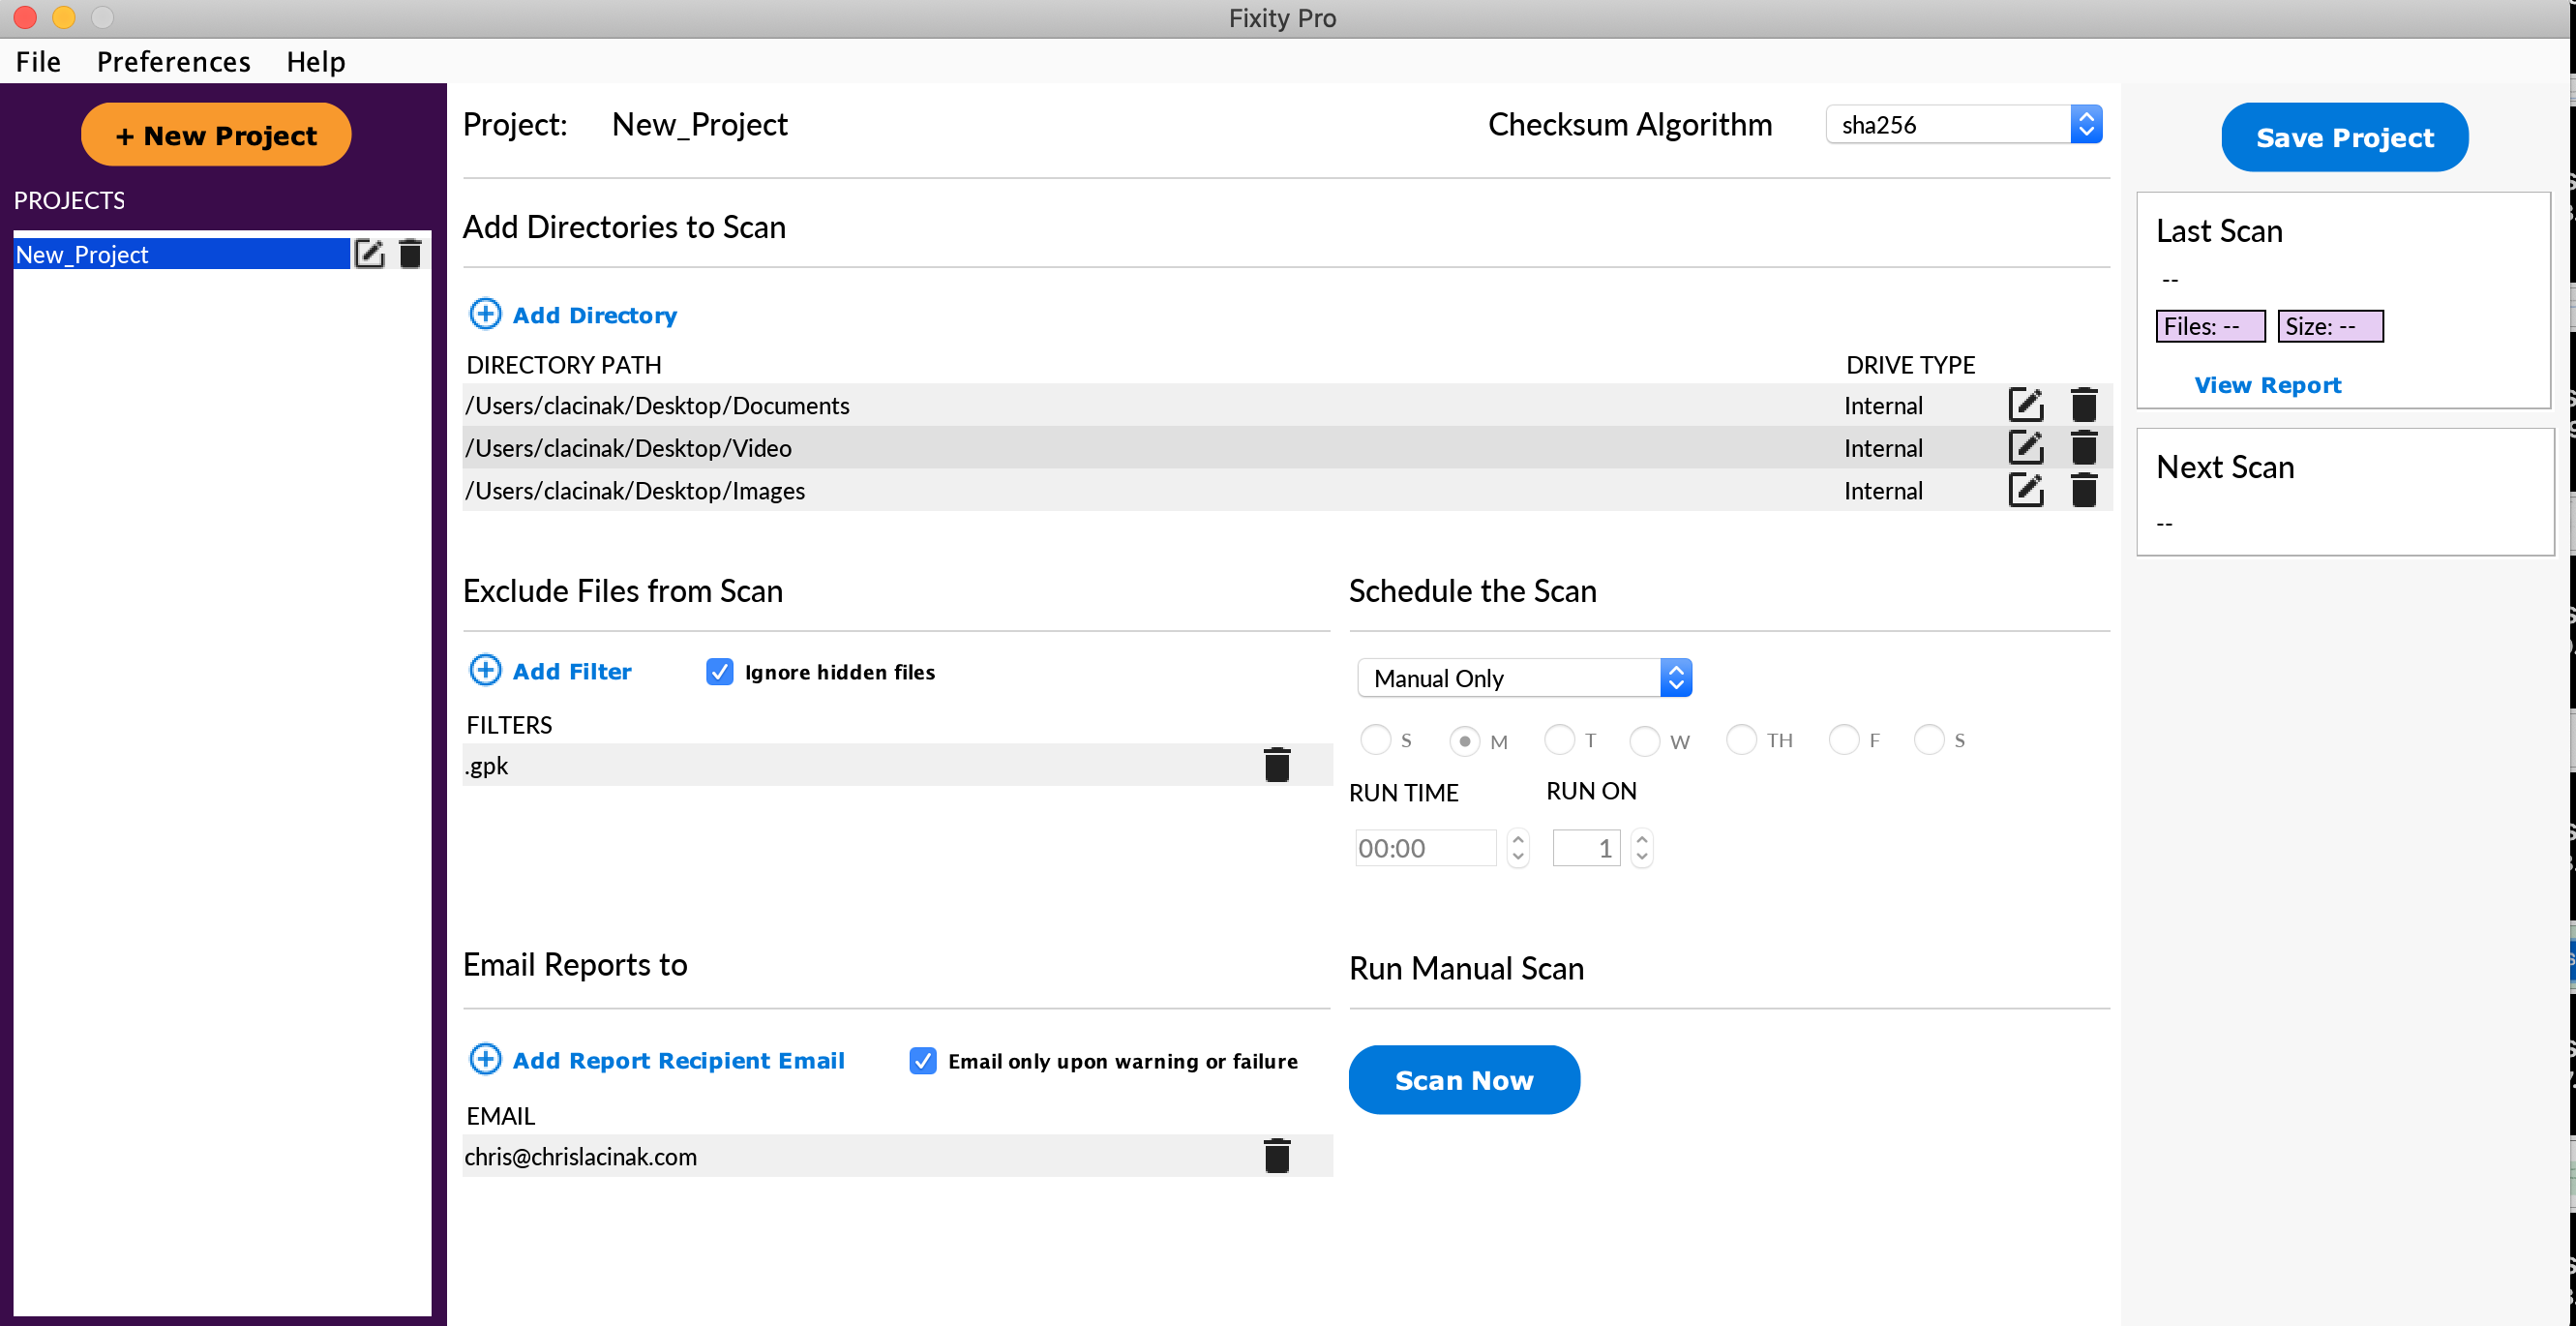Click the Add Filter link text
The height and width of the screenshot is (1326, 2576).
(x=572, y=671)
